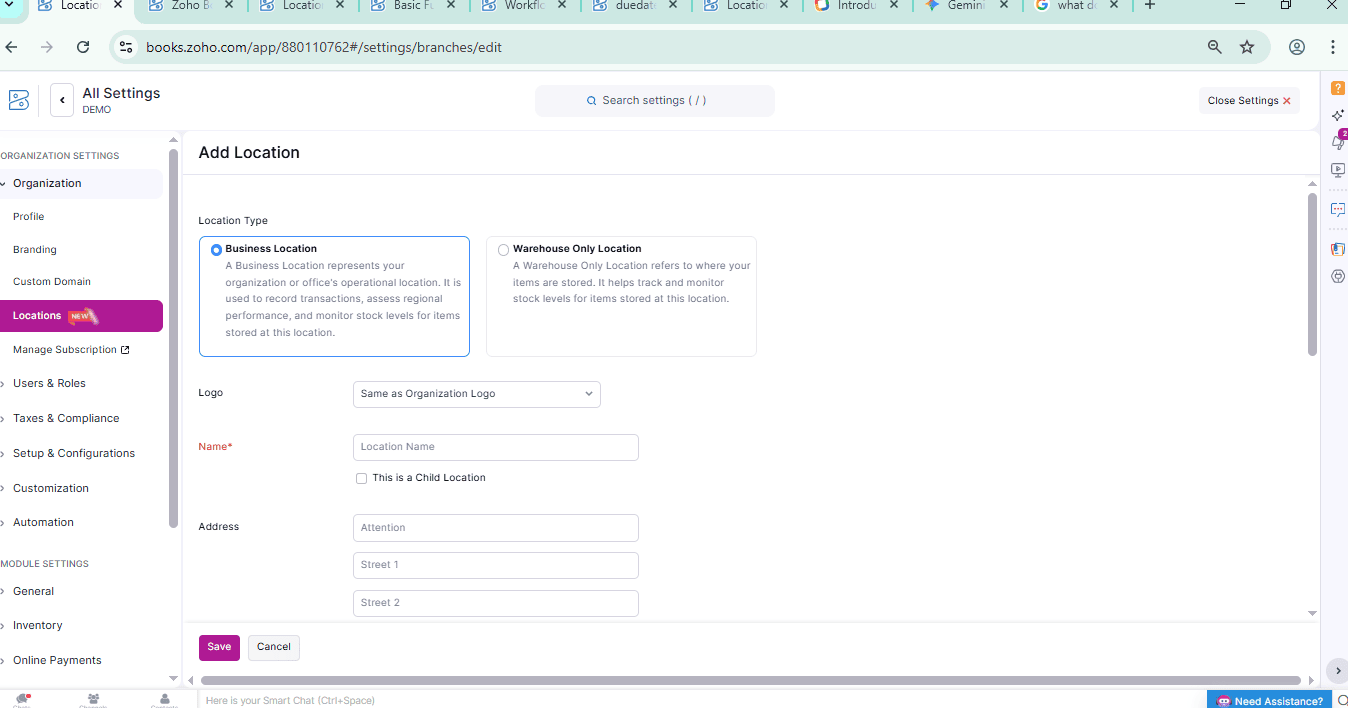Open the orange Help question mark icon
This screenshot has width=1348, height=708.
point(1338,88)
